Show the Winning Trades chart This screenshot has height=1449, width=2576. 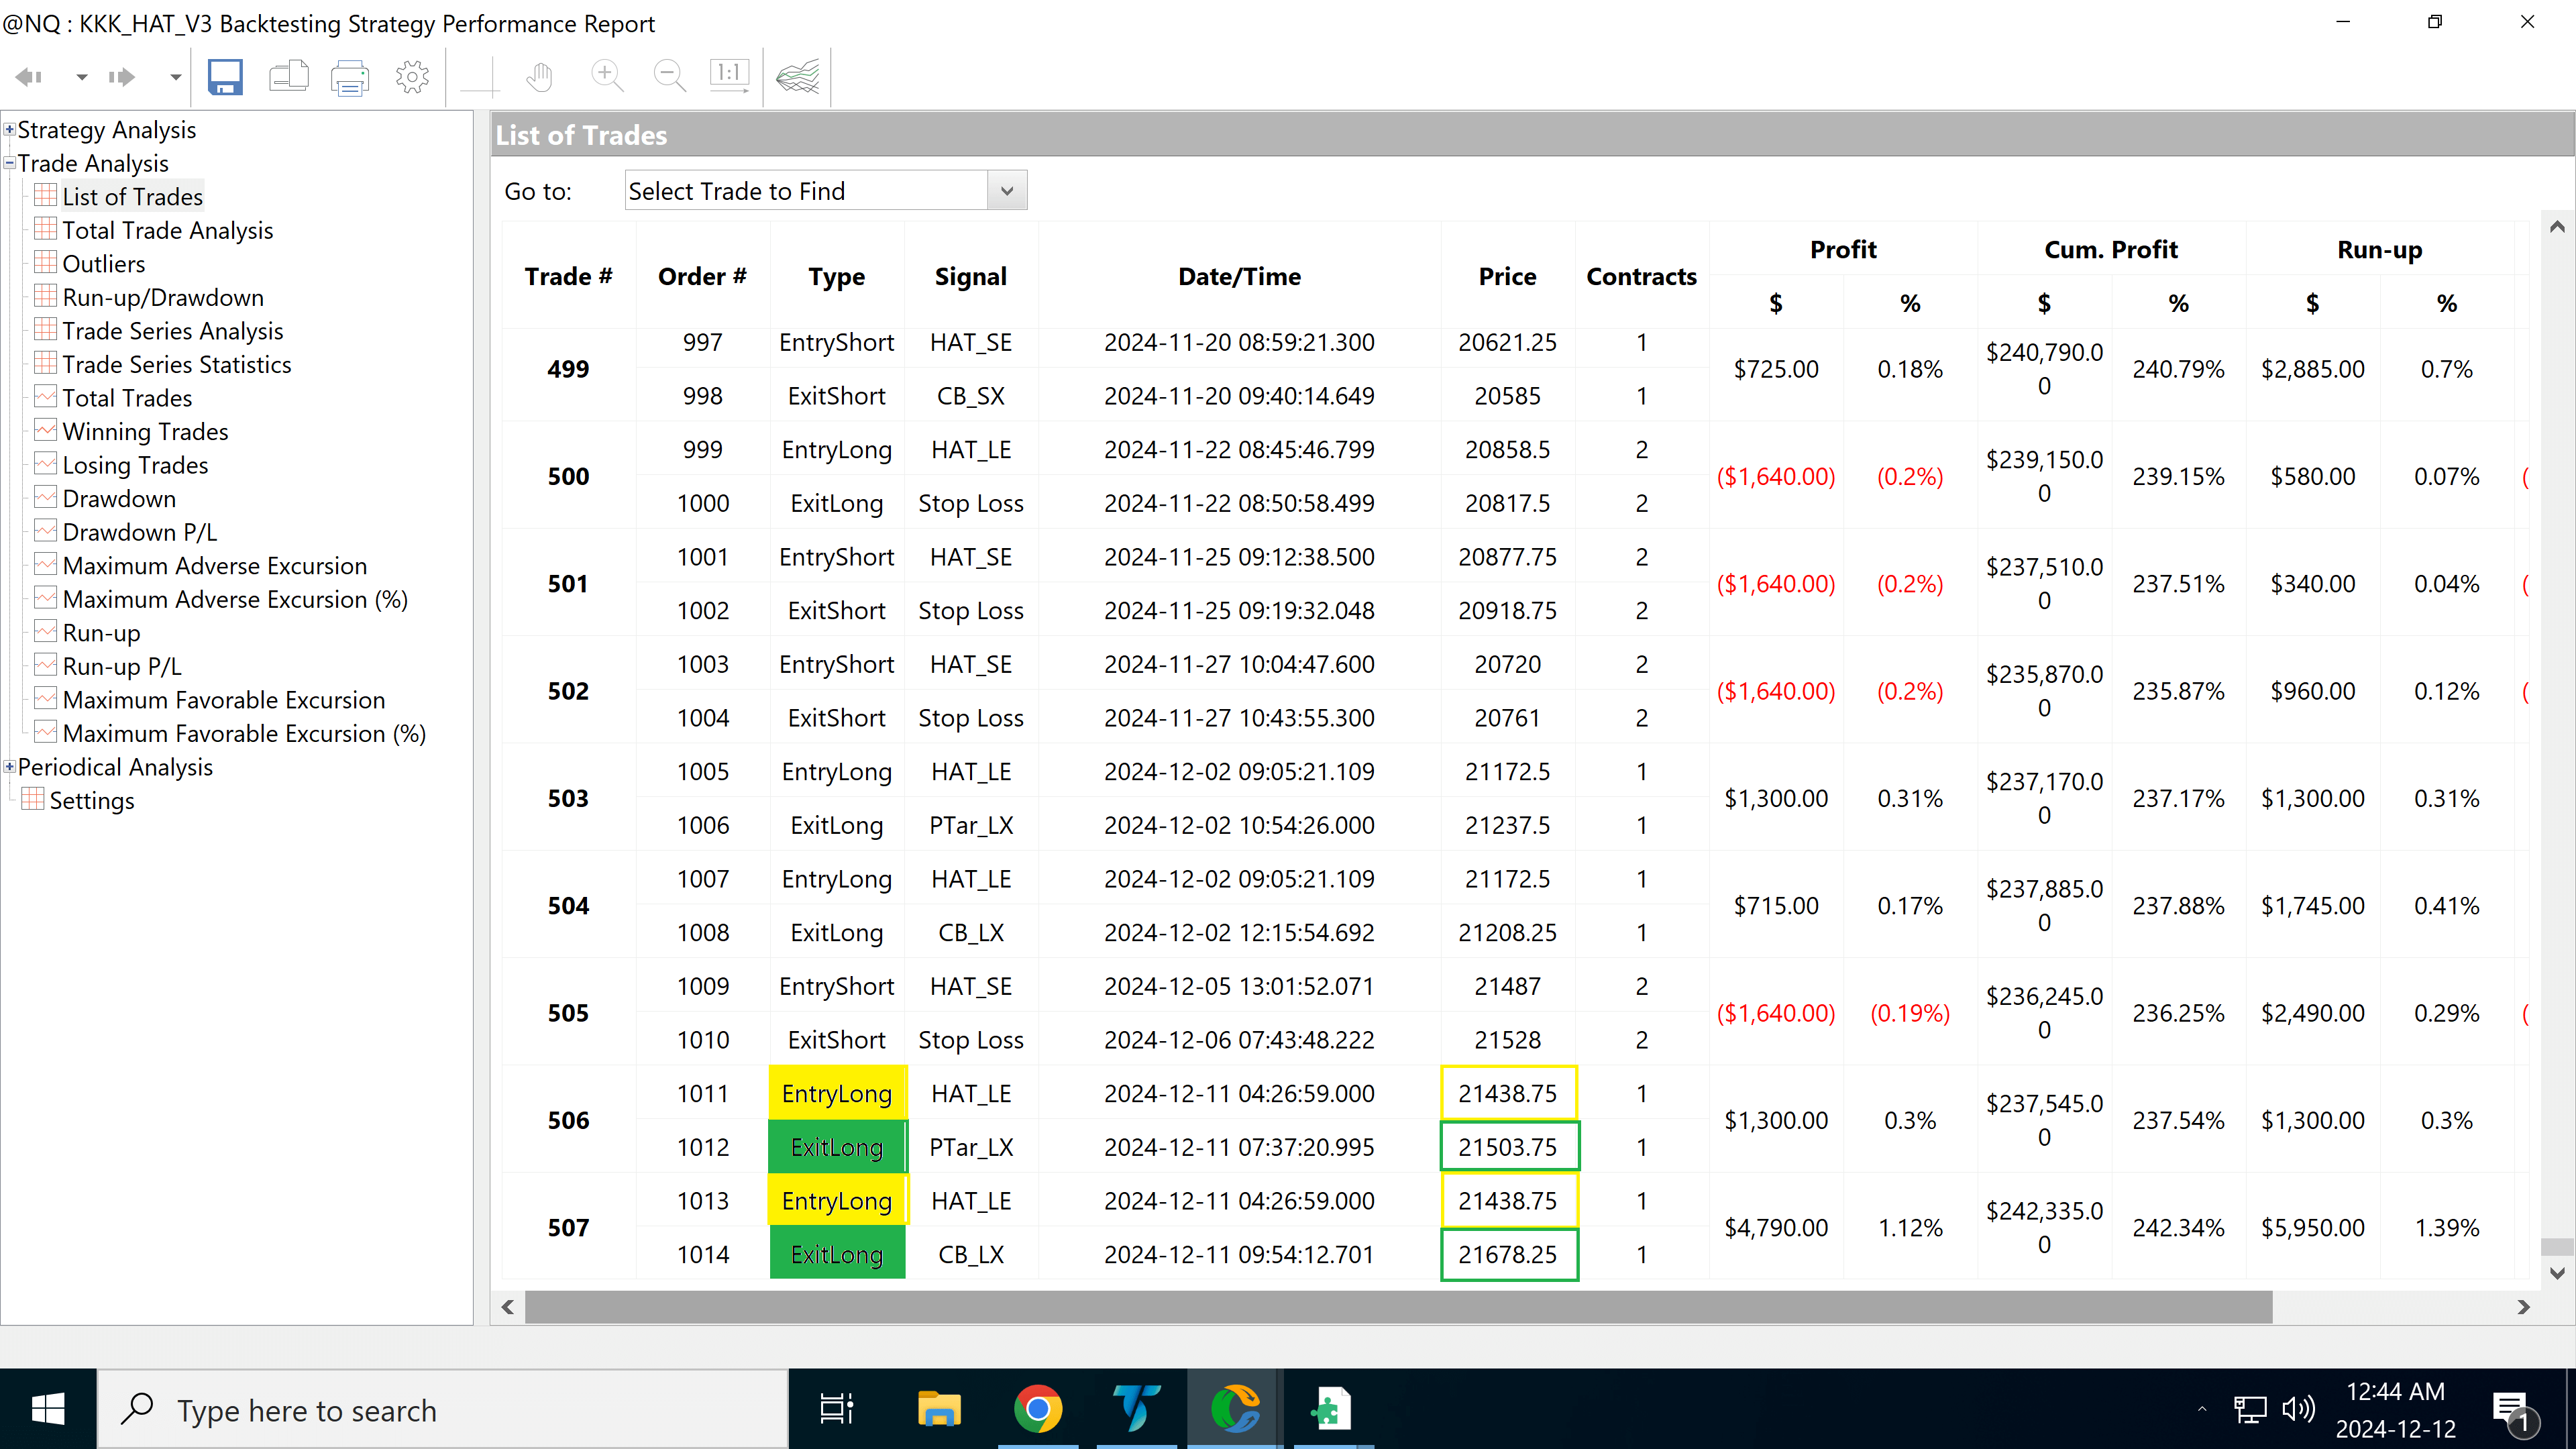[145, 431]
